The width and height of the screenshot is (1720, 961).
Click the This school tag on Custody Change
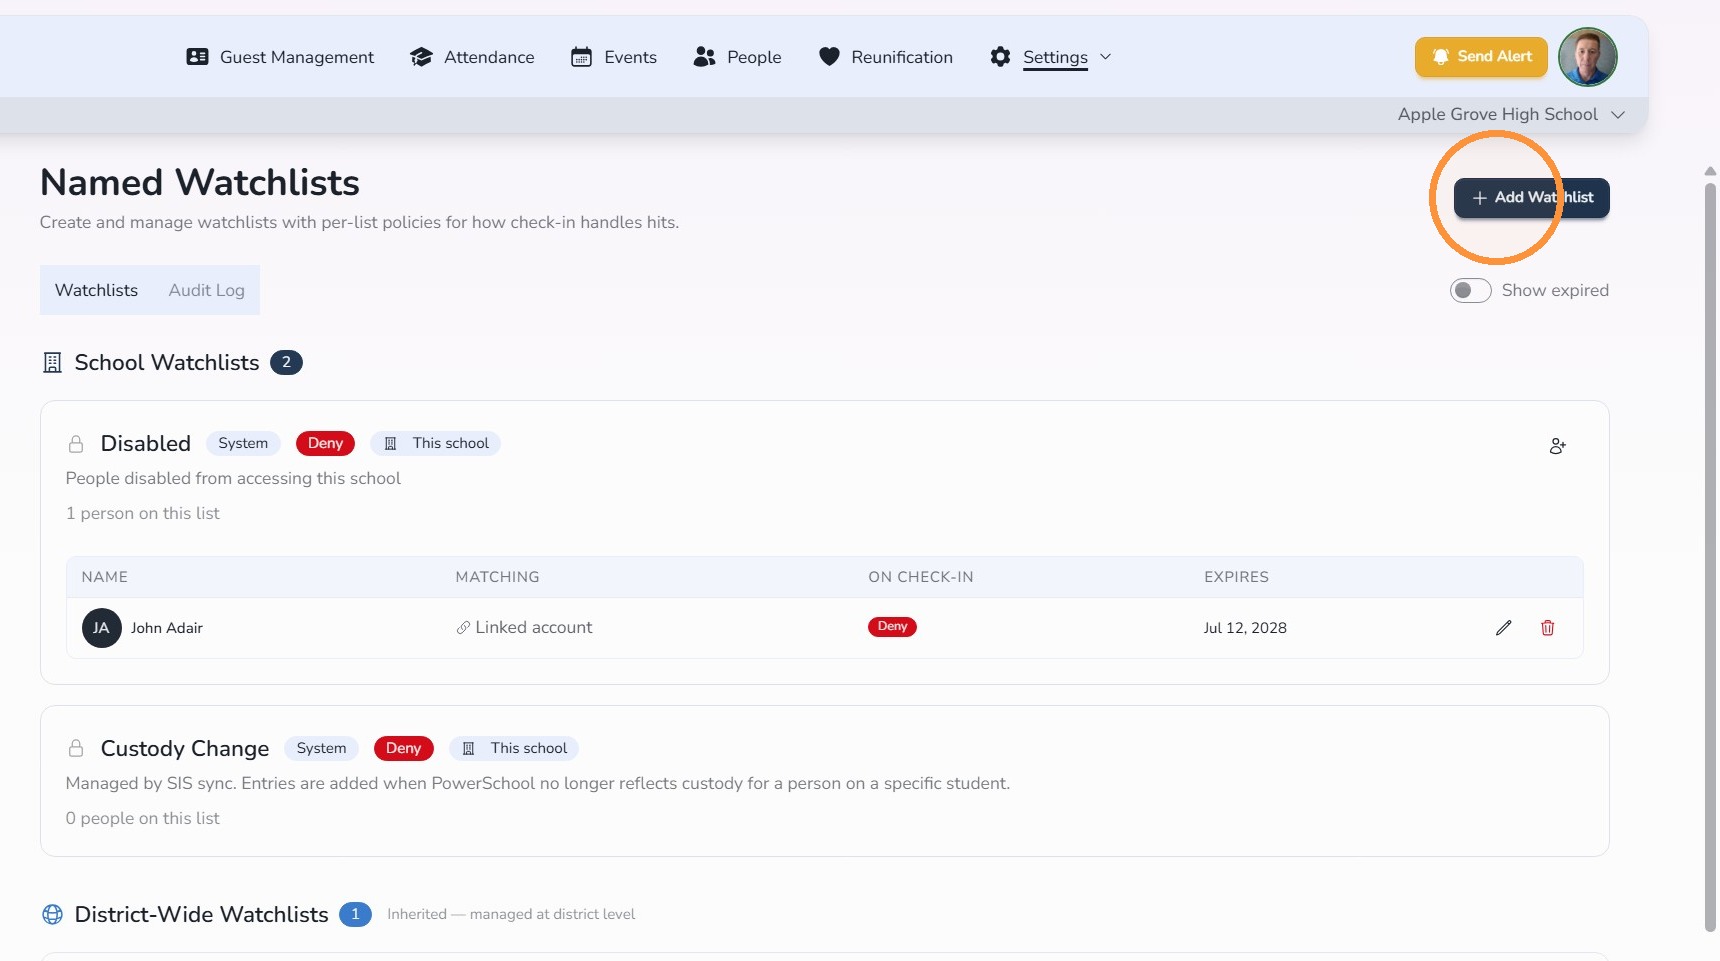(514, 748)
